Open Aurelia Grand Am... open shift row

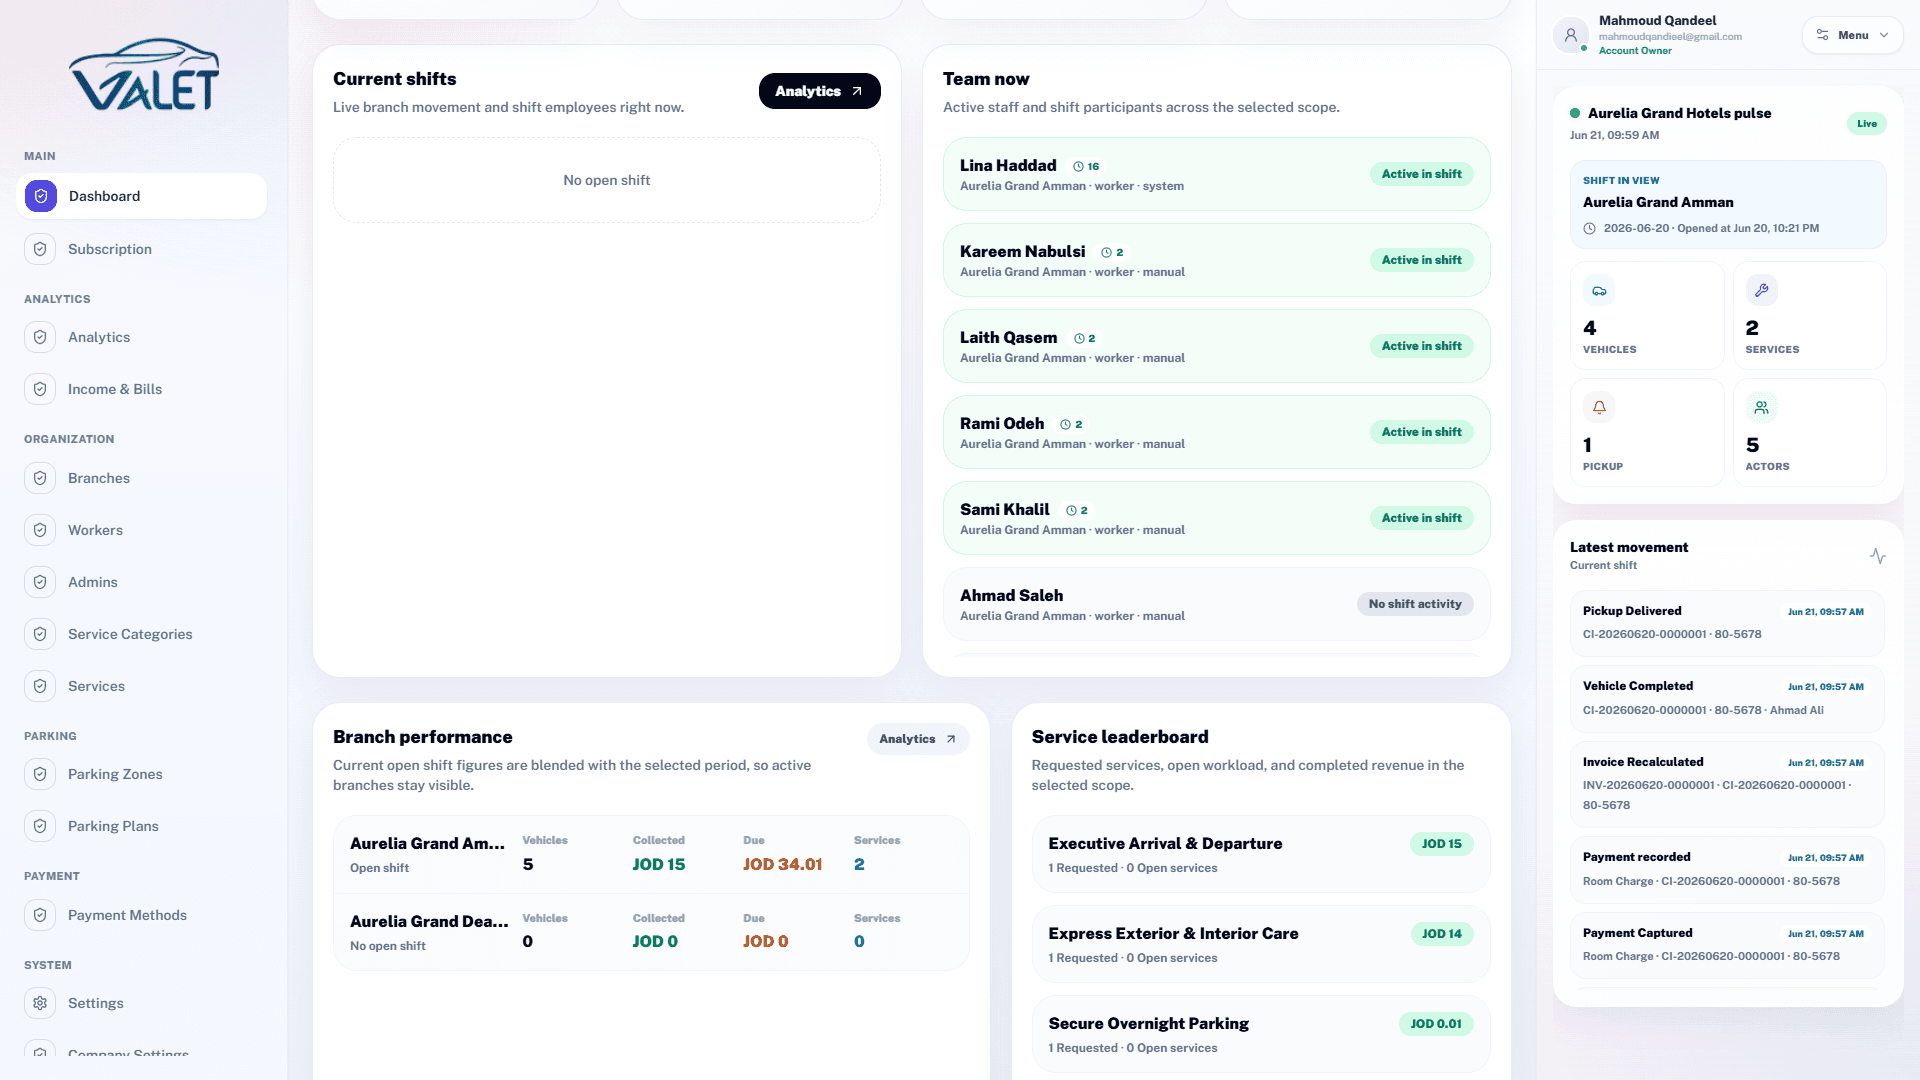tap(651, 854)
